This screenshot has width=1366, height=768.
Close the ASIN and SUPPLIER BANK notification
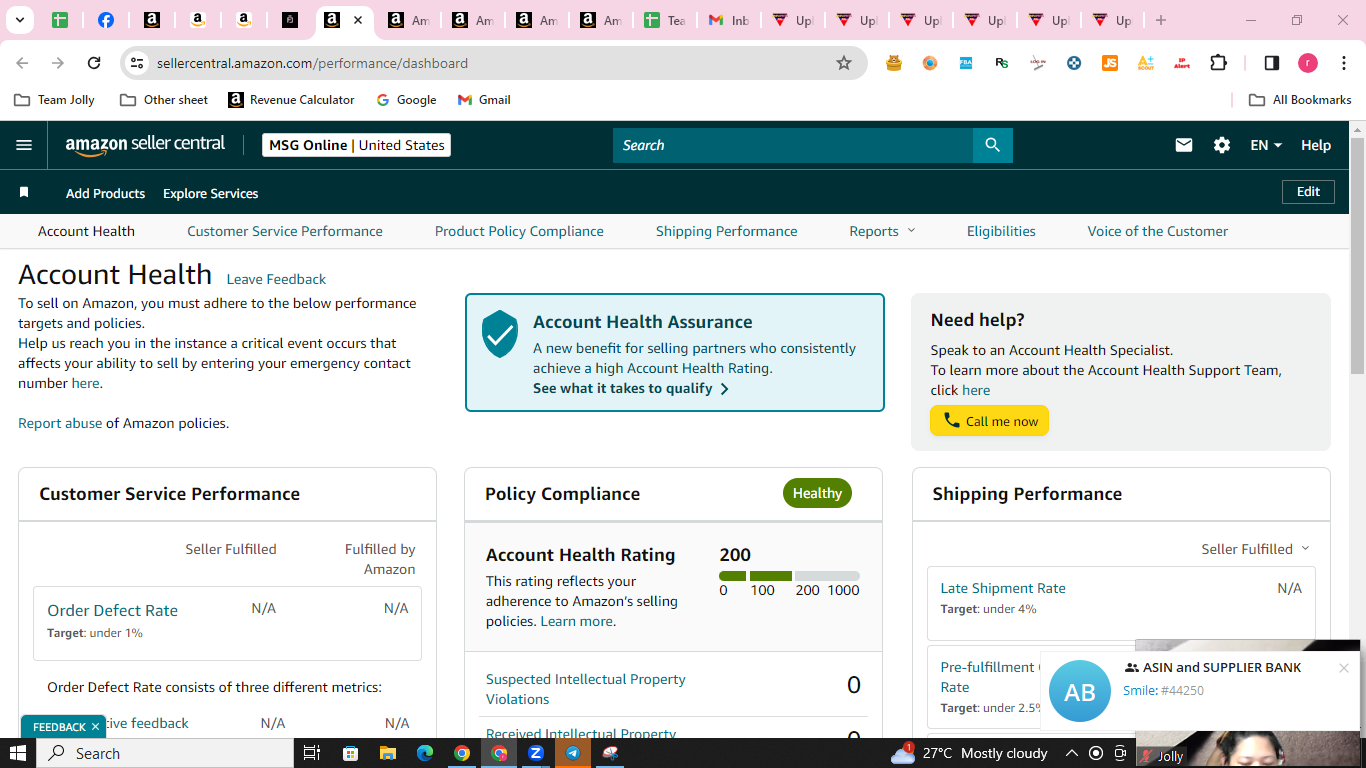[x=1344, y=668]
